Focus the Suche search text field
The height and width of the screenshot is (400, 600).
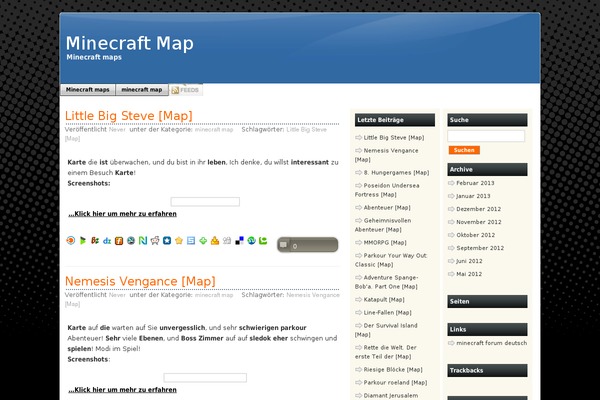(x=486, y=136)
